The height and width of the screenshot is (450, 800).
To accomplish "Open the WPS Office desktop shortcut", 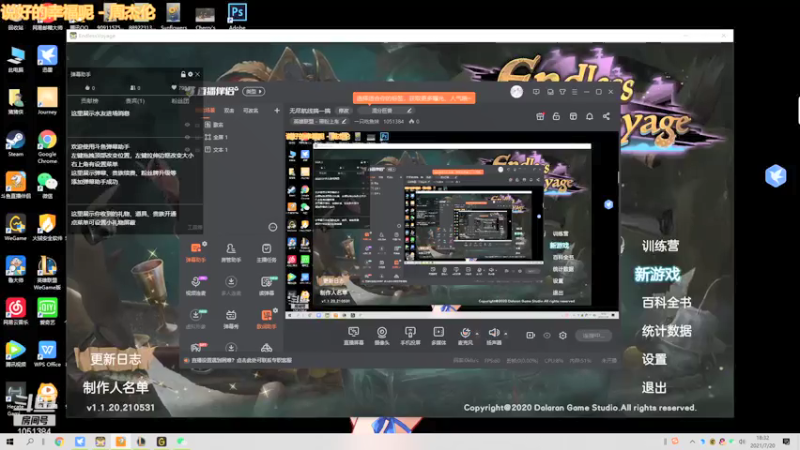I will click(47, 354).
